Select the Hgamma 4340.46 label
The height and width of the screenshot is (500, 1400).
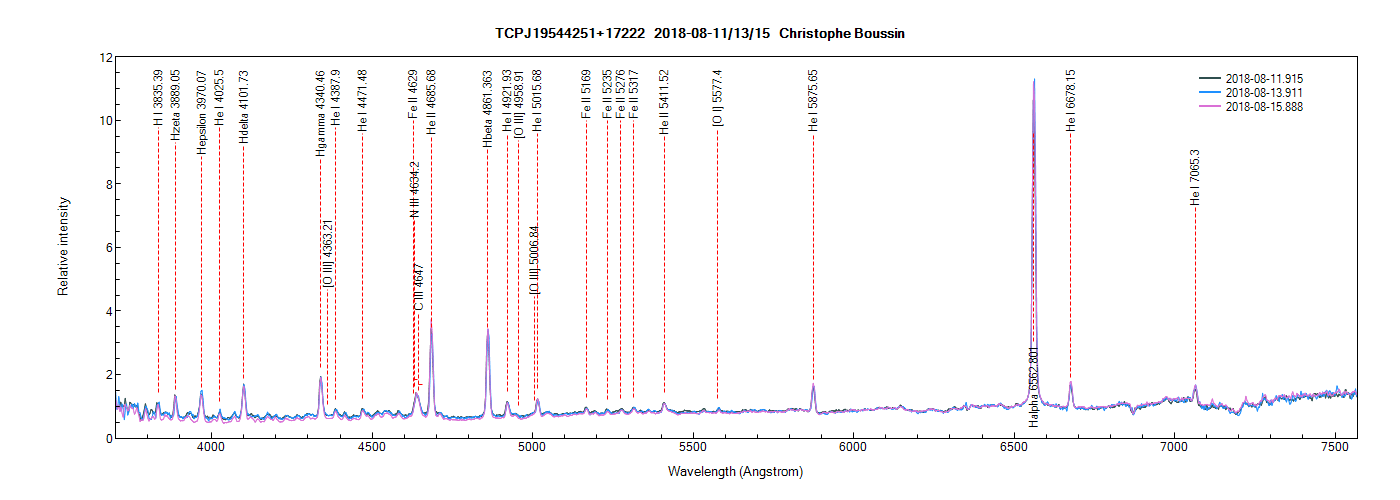tap(320, 113)
